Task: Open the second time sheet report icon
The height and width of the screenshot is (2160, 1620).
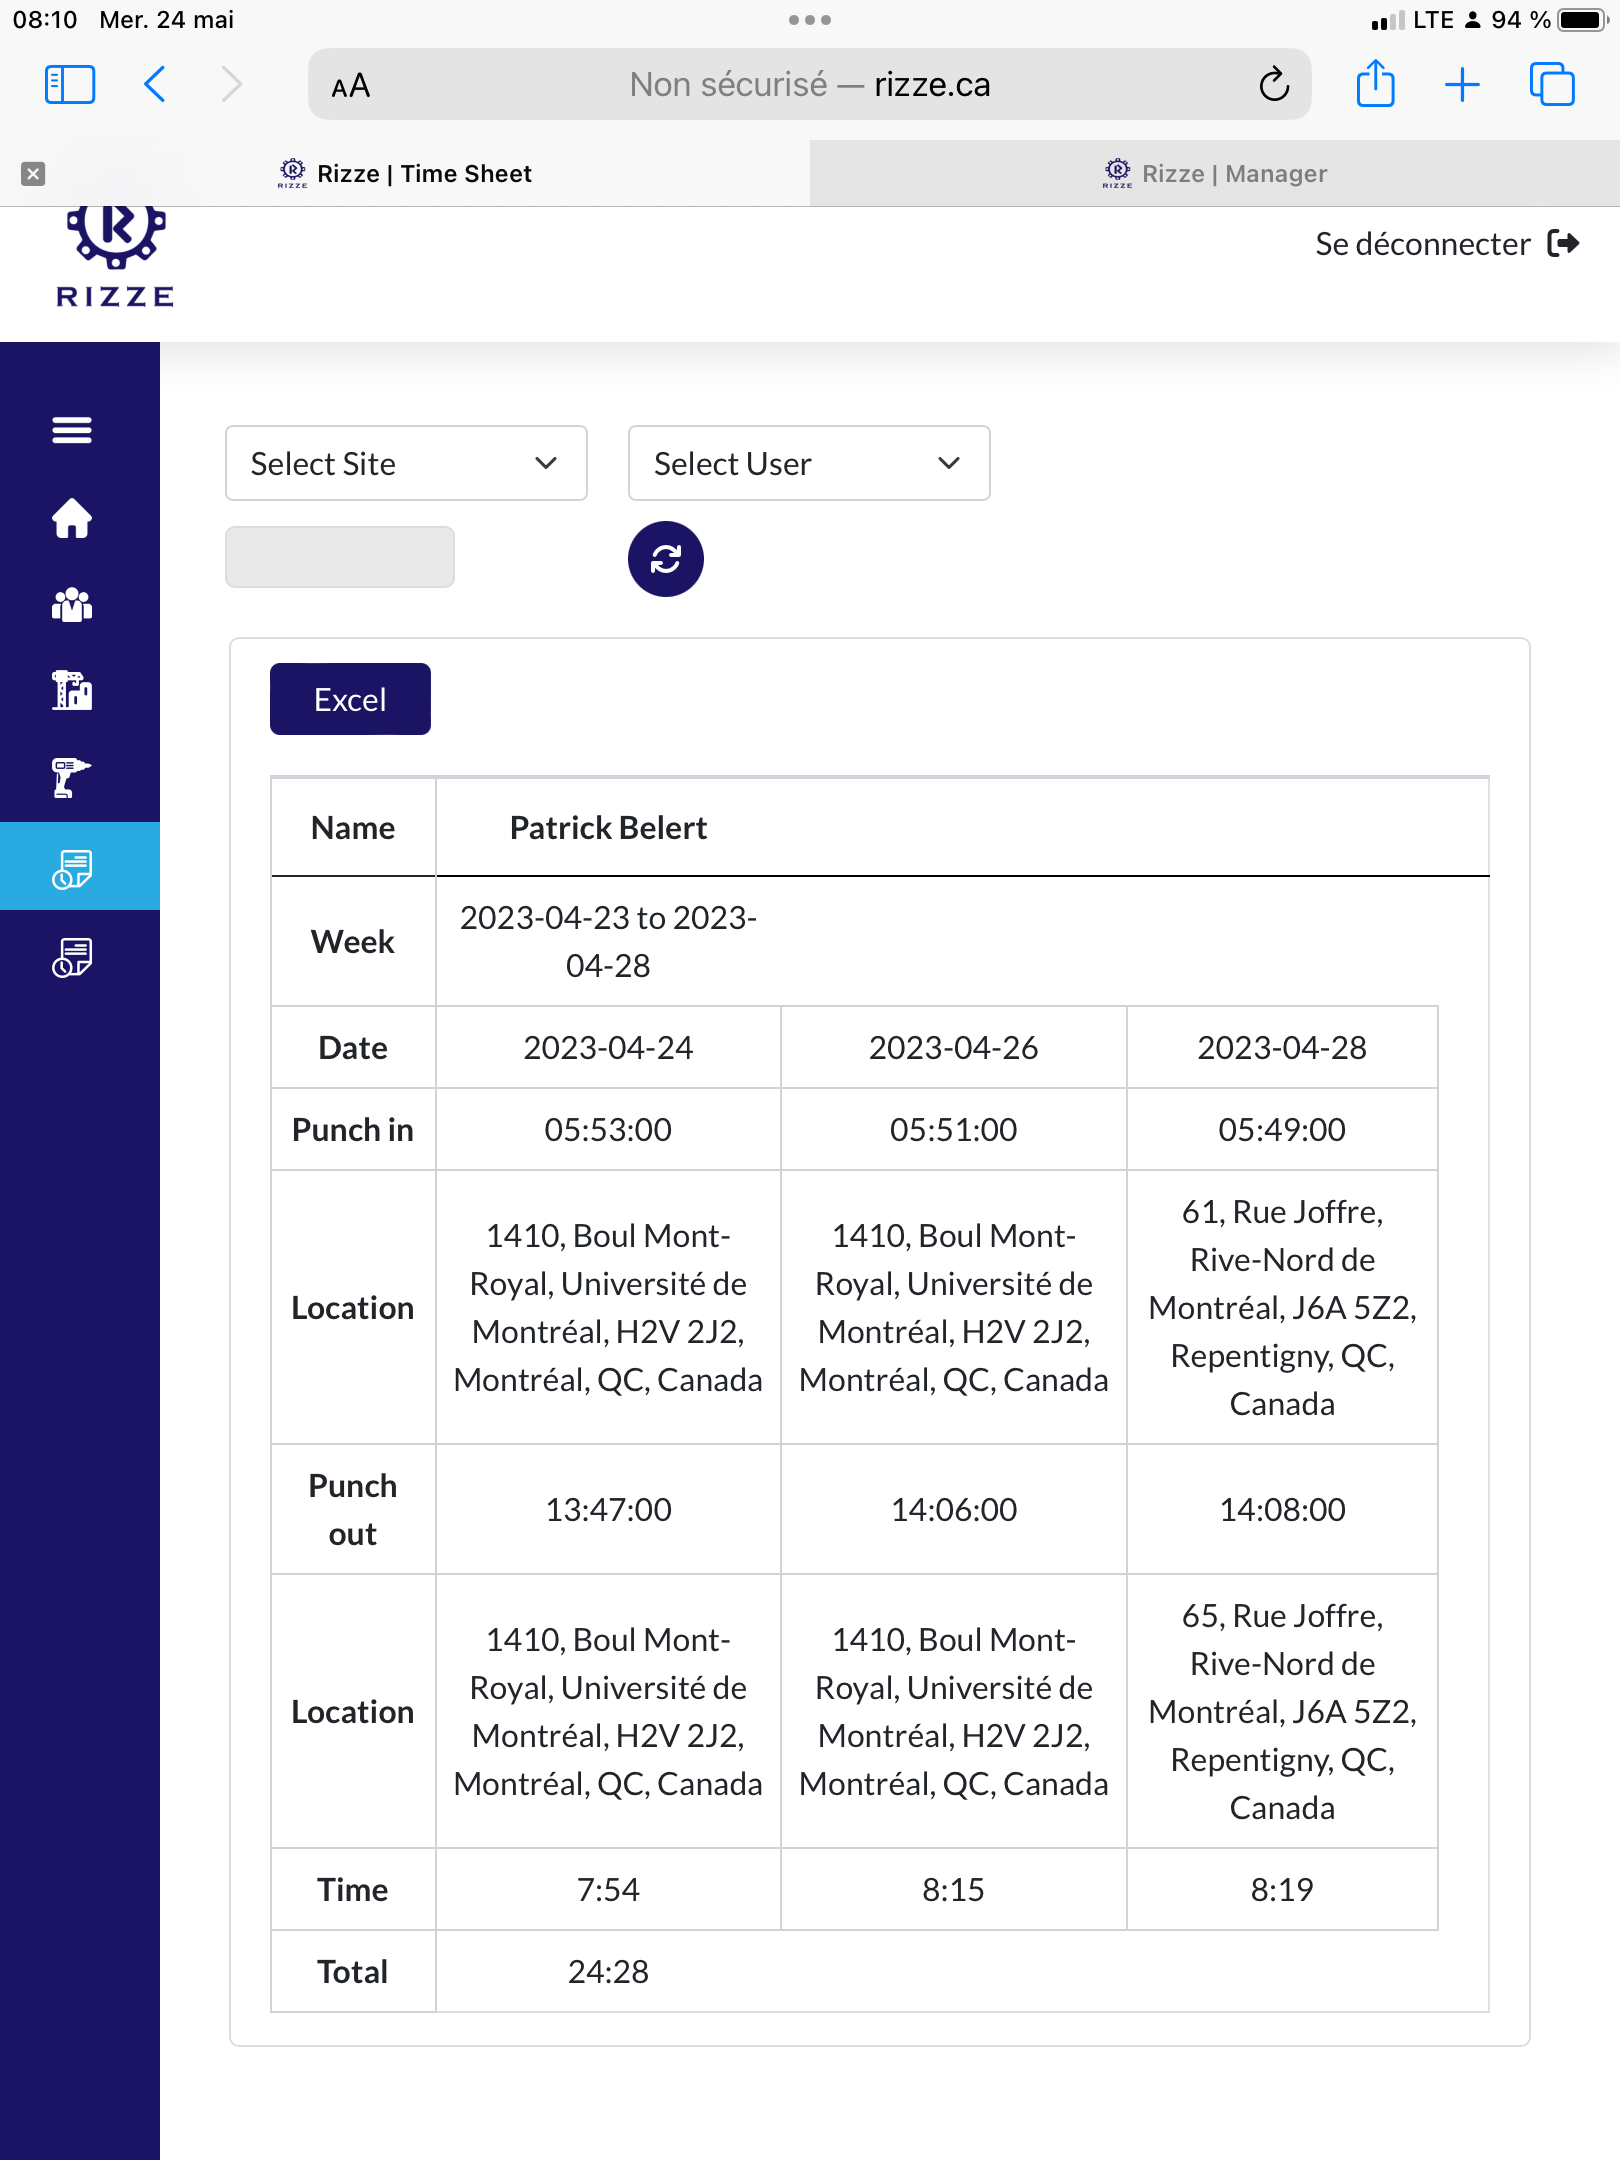Action: coord(72,957)
